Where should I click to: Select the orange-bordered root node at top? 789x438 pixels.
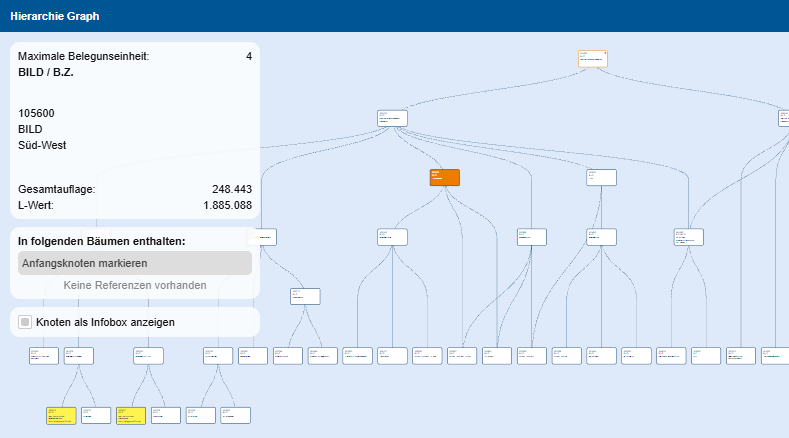click(592, 59)
